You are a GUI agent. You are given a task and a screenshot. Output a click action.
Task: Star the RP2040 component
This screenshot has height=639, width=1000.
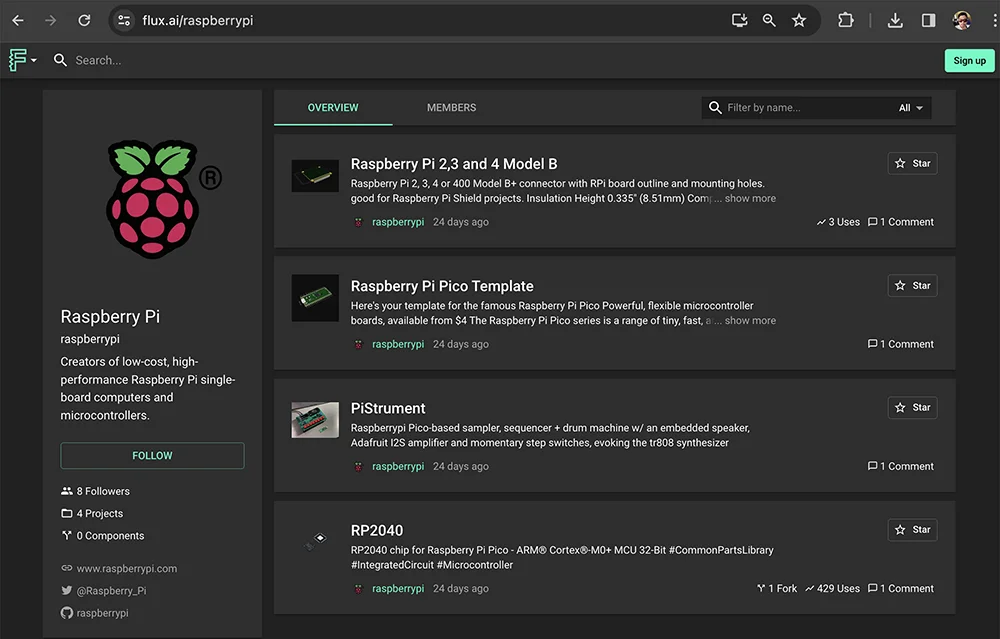[911, 529]
